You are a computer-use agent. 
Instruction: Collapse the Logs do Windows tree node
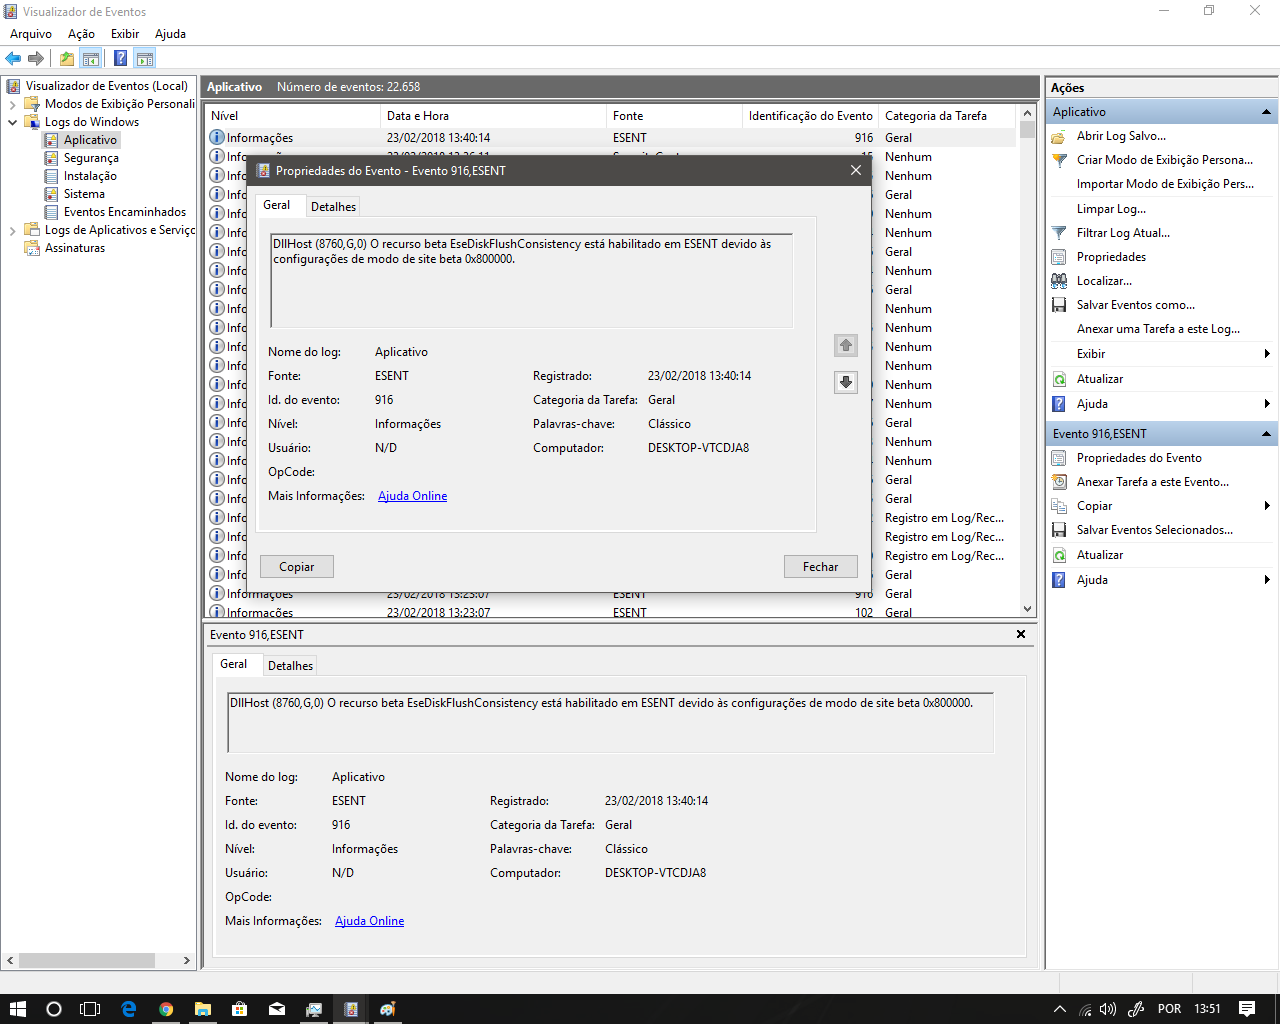(x=12, y=122)
